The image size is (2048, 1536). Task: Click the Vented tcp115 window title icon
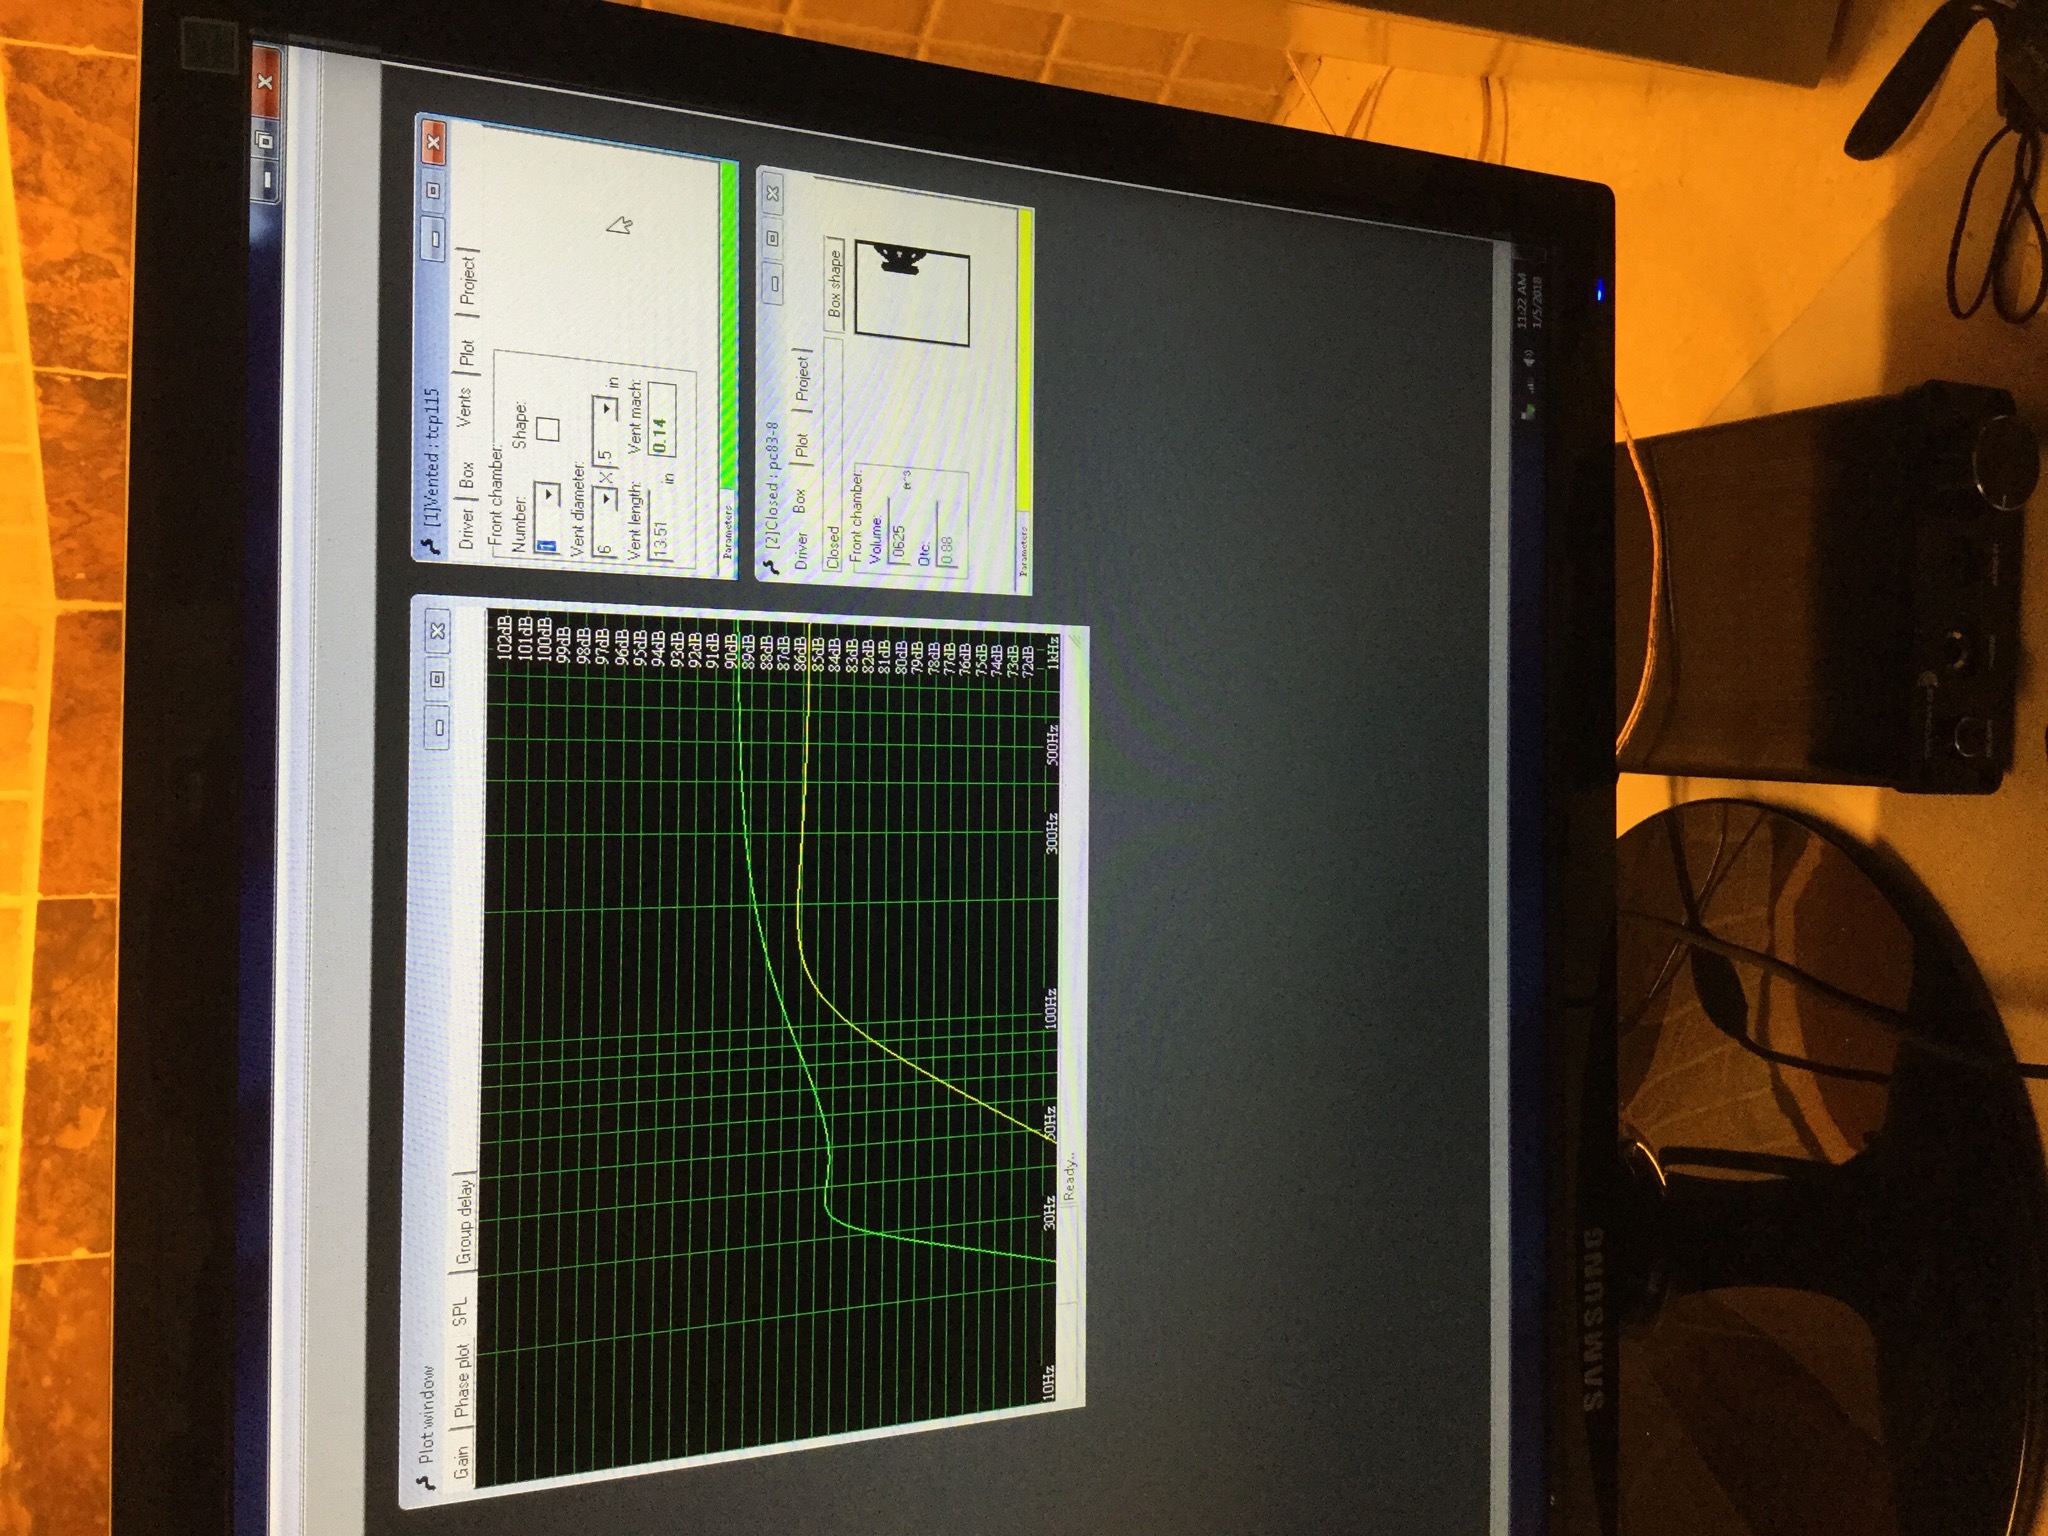coord(431,546)
